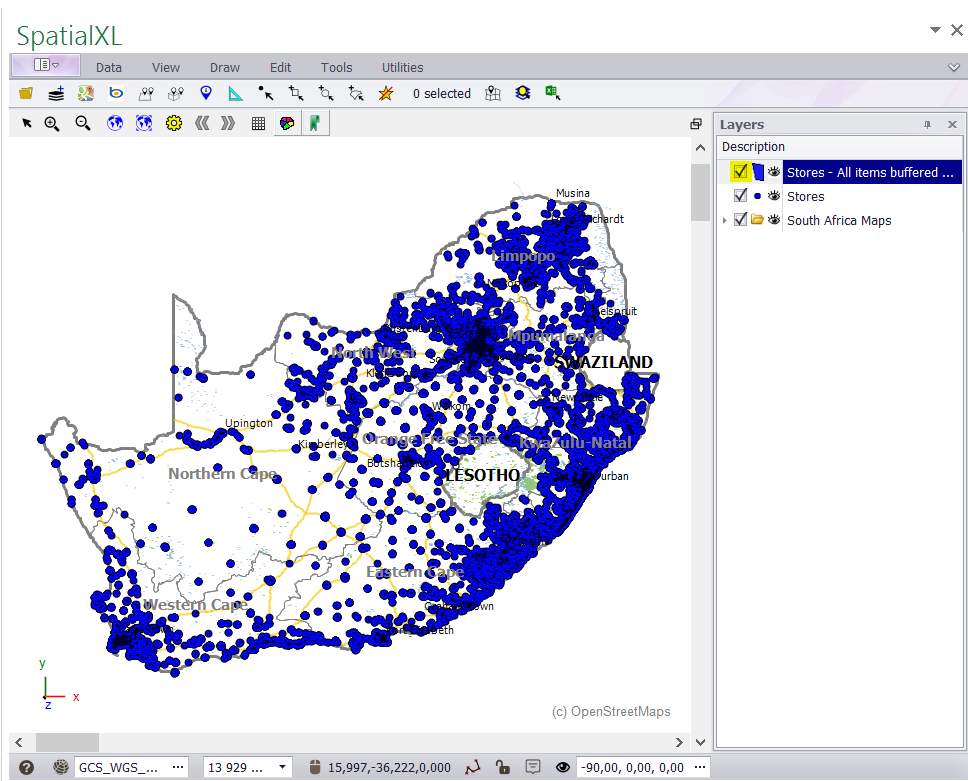
Task: Open the Utilities ribbon tab
Action: click(402, 67)
